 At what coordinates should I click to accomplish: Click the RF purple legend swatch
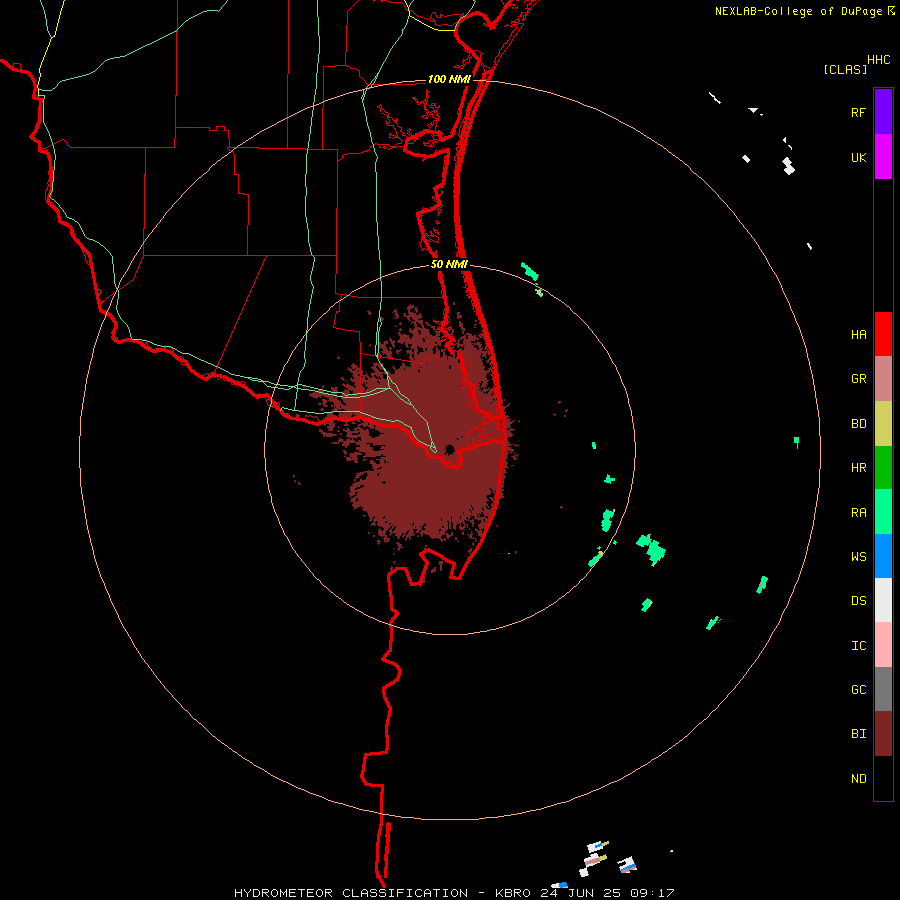click(x=883, y=112)
